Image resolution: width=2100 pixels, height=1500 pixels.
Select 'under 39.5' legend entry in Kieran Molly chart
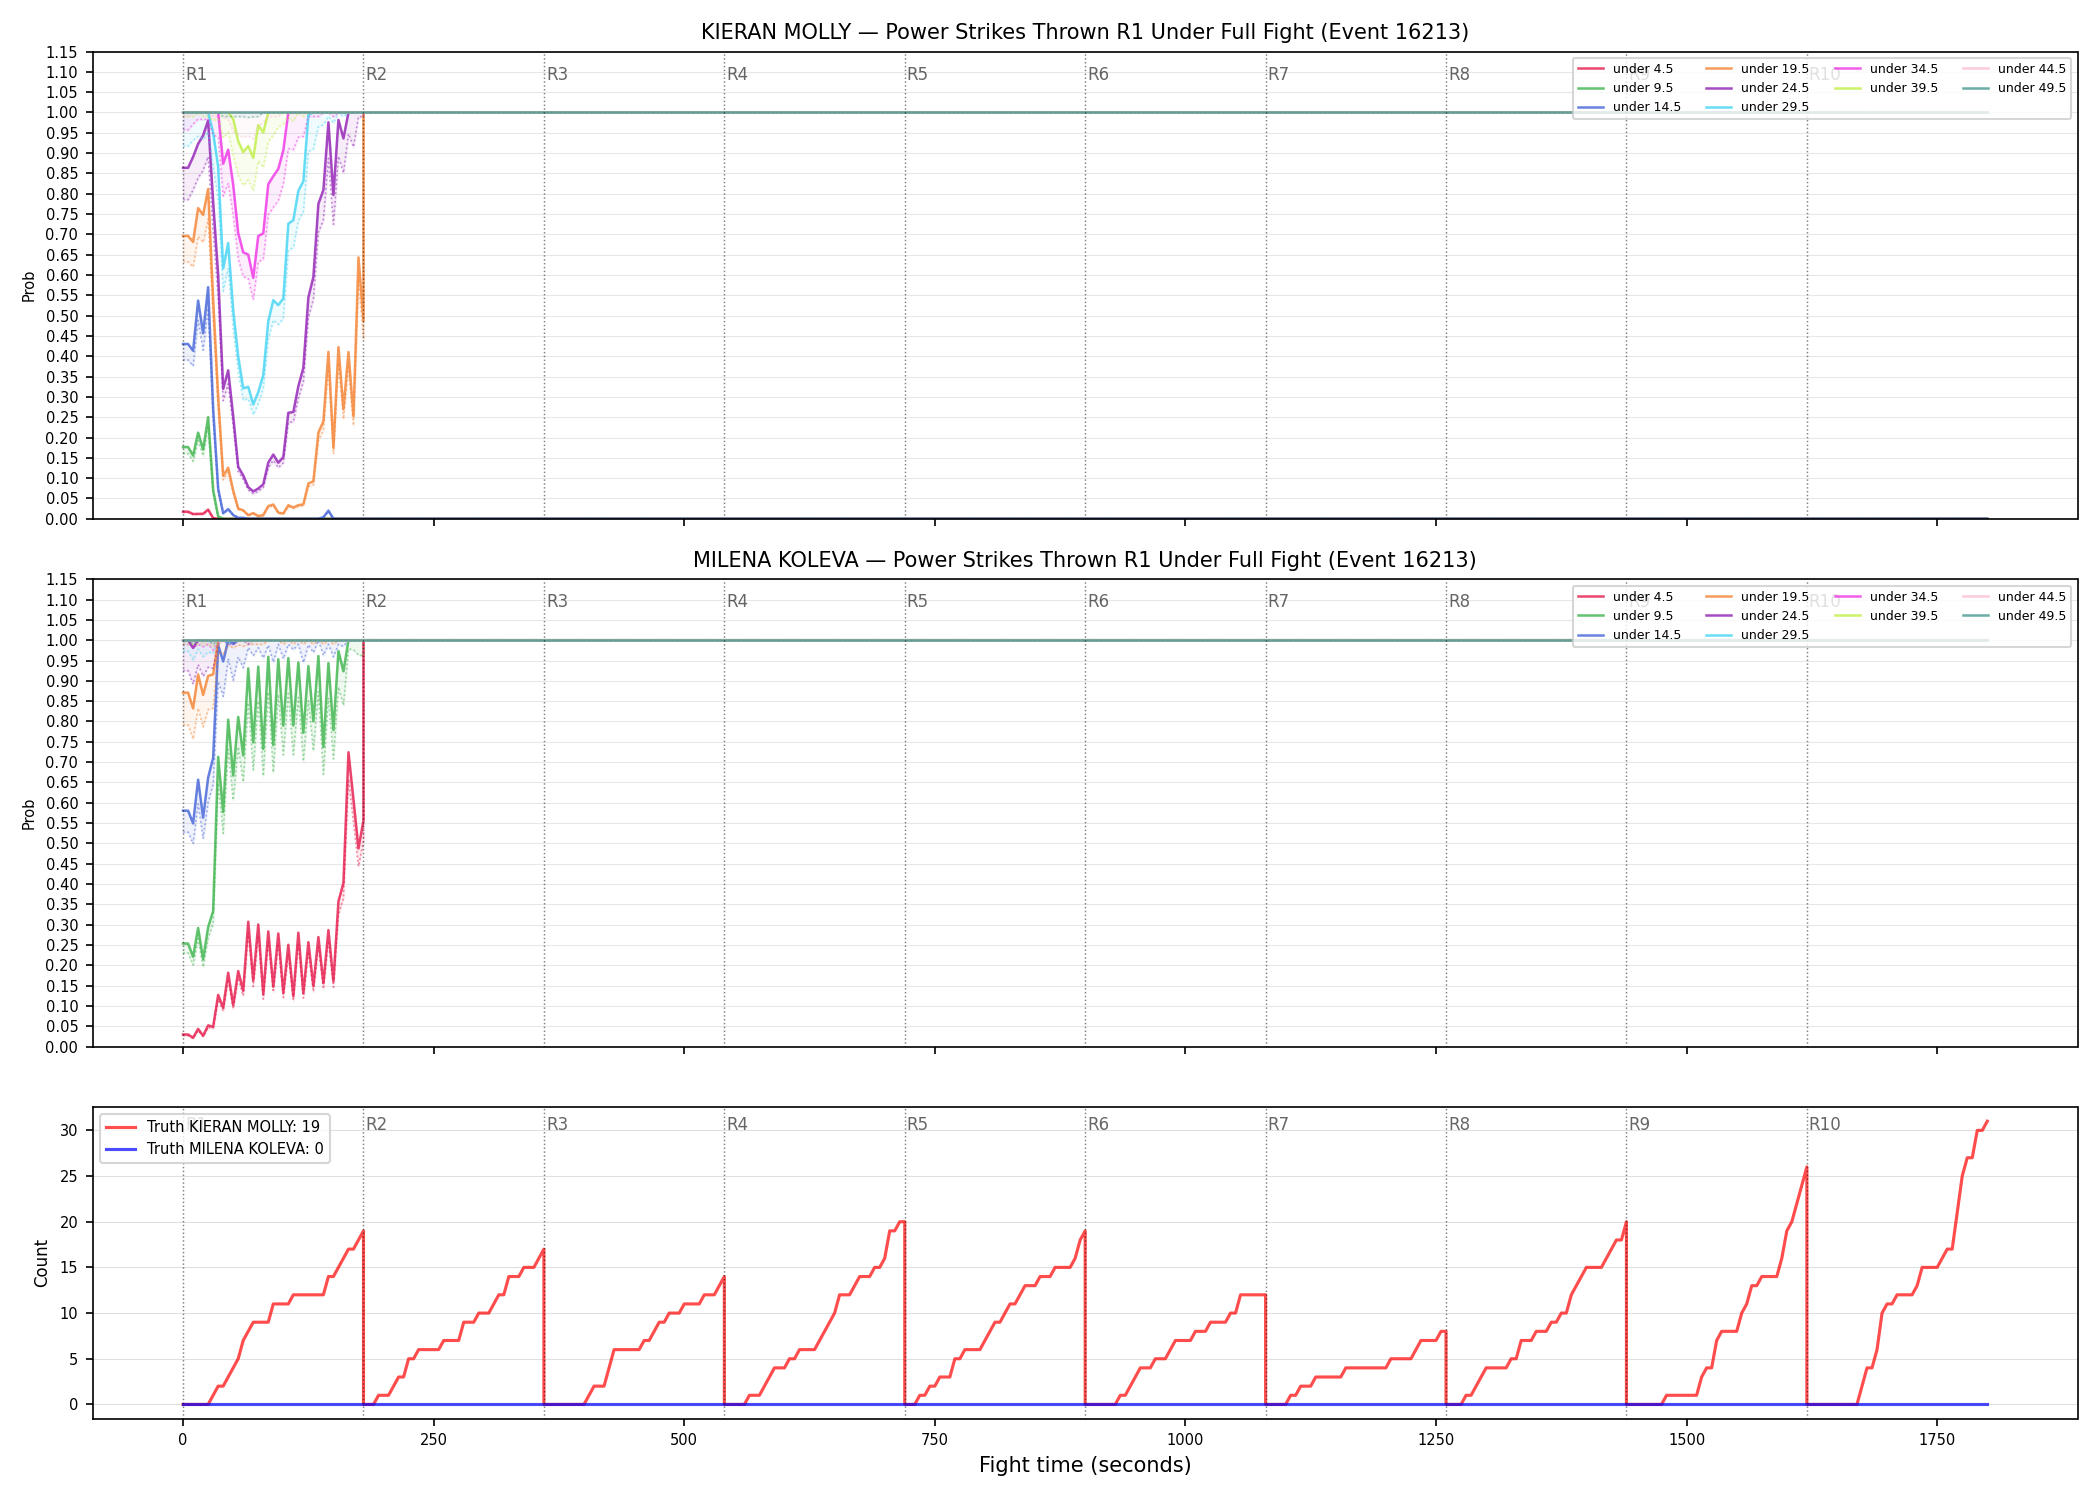coord(1887,88)
